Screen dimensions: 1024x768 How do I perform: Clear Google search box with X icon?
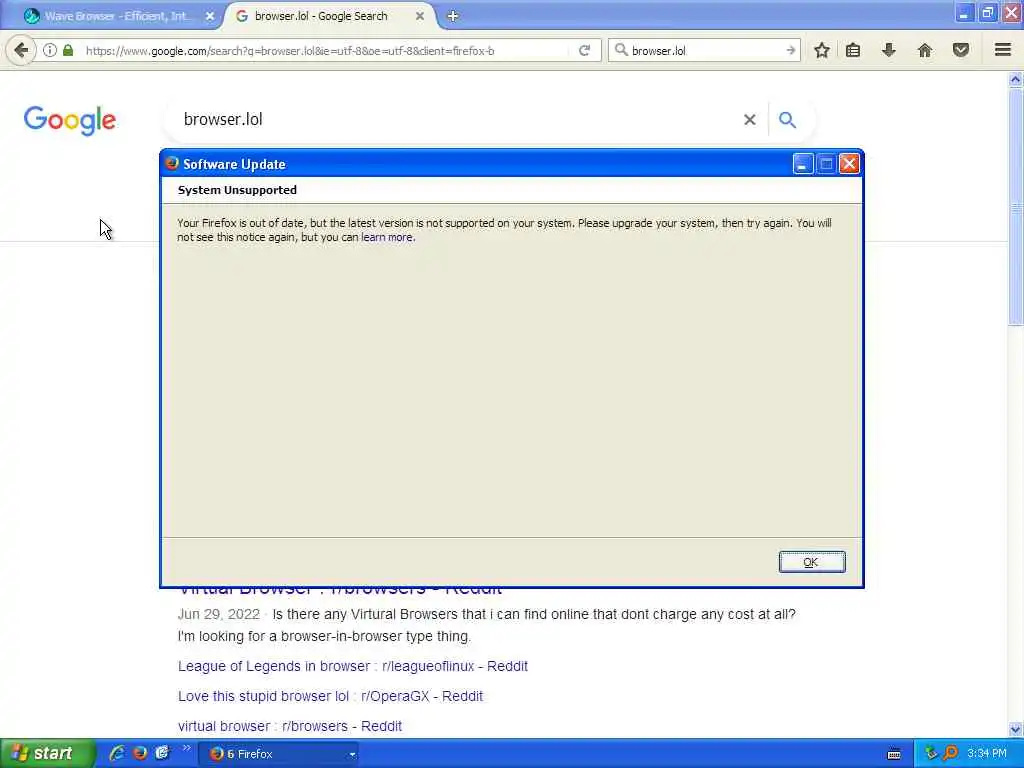coord(750,120)
